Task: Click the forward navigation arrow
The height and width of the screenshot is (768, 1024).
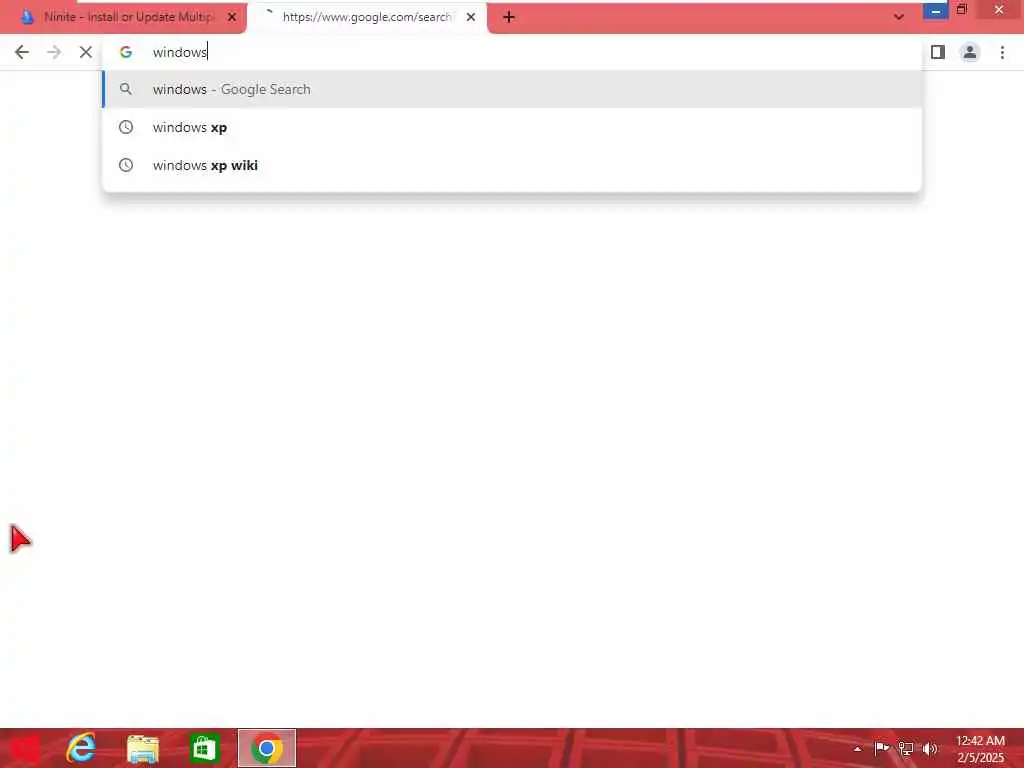Action: (54, 52)
